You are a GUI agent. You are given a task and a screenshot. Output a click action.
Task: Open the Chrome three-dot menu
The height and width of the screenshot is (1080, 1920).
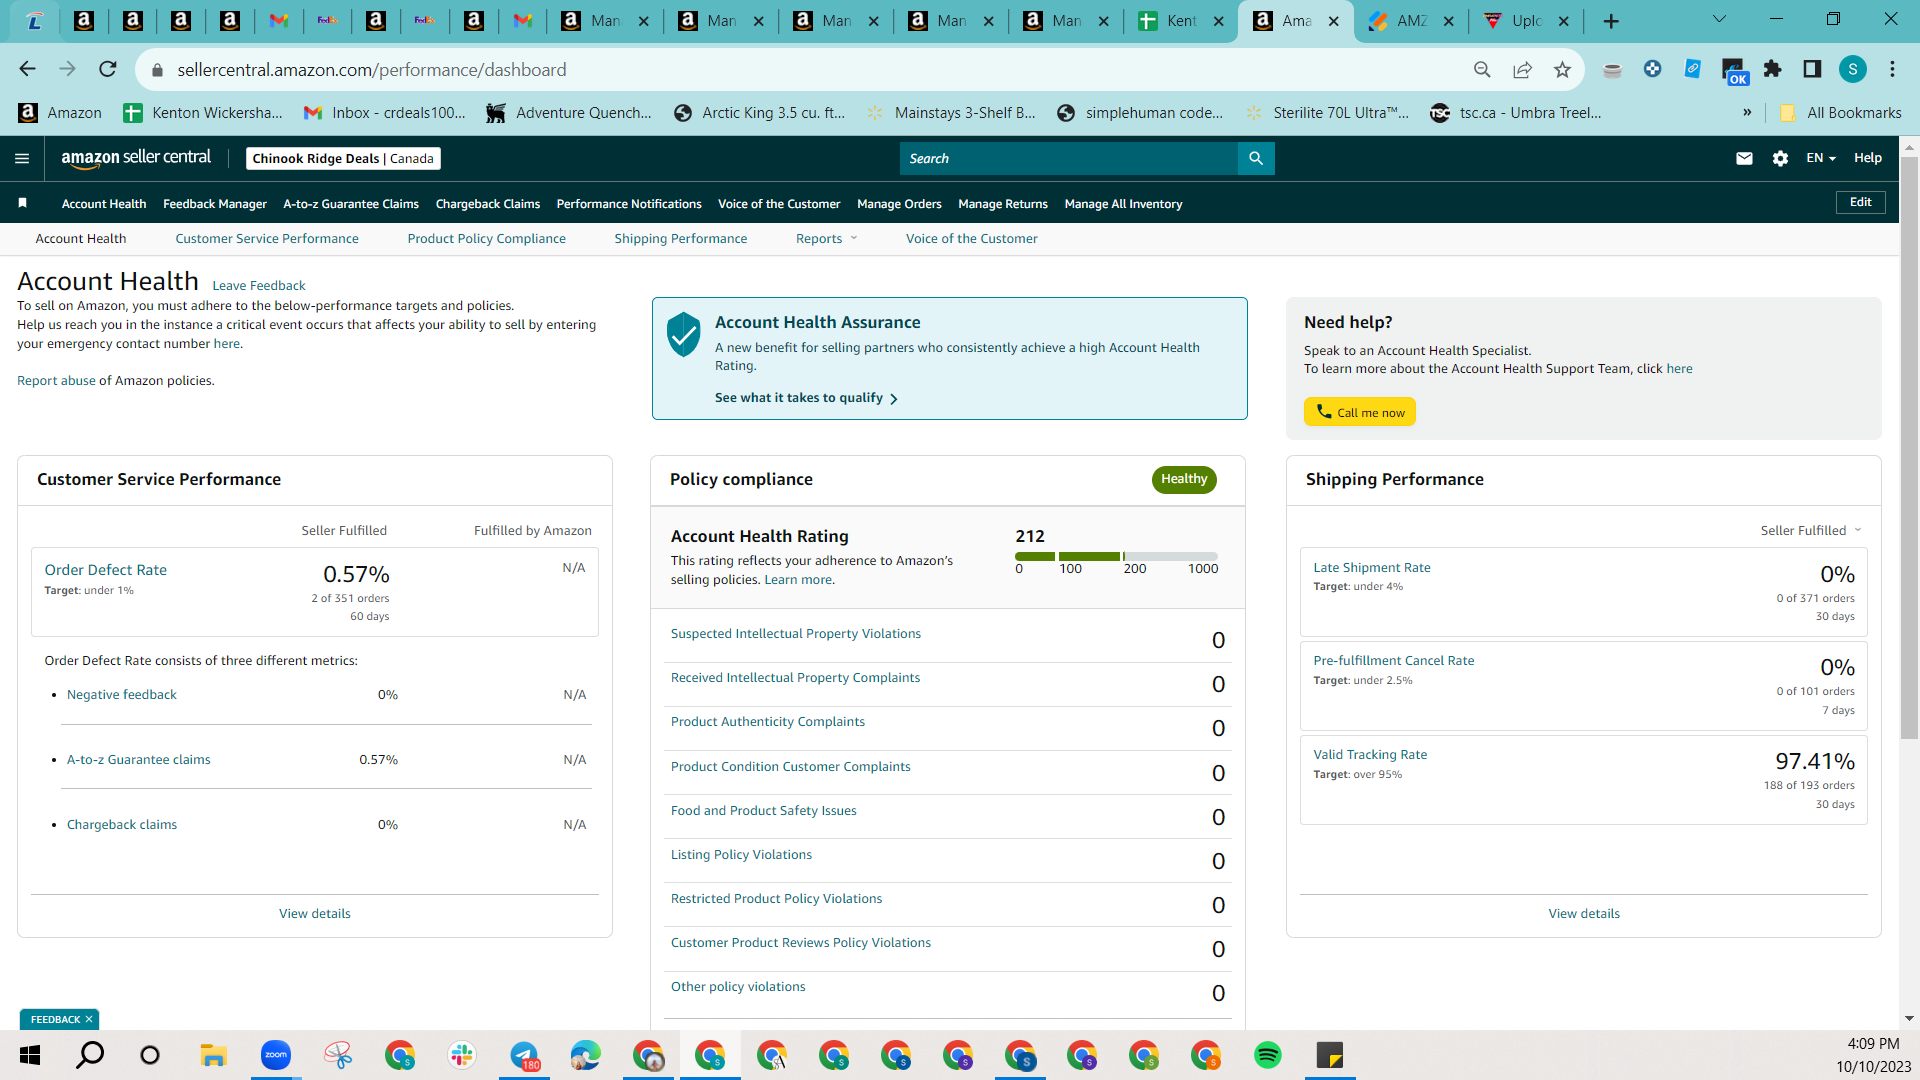[x=1892, y=69]
